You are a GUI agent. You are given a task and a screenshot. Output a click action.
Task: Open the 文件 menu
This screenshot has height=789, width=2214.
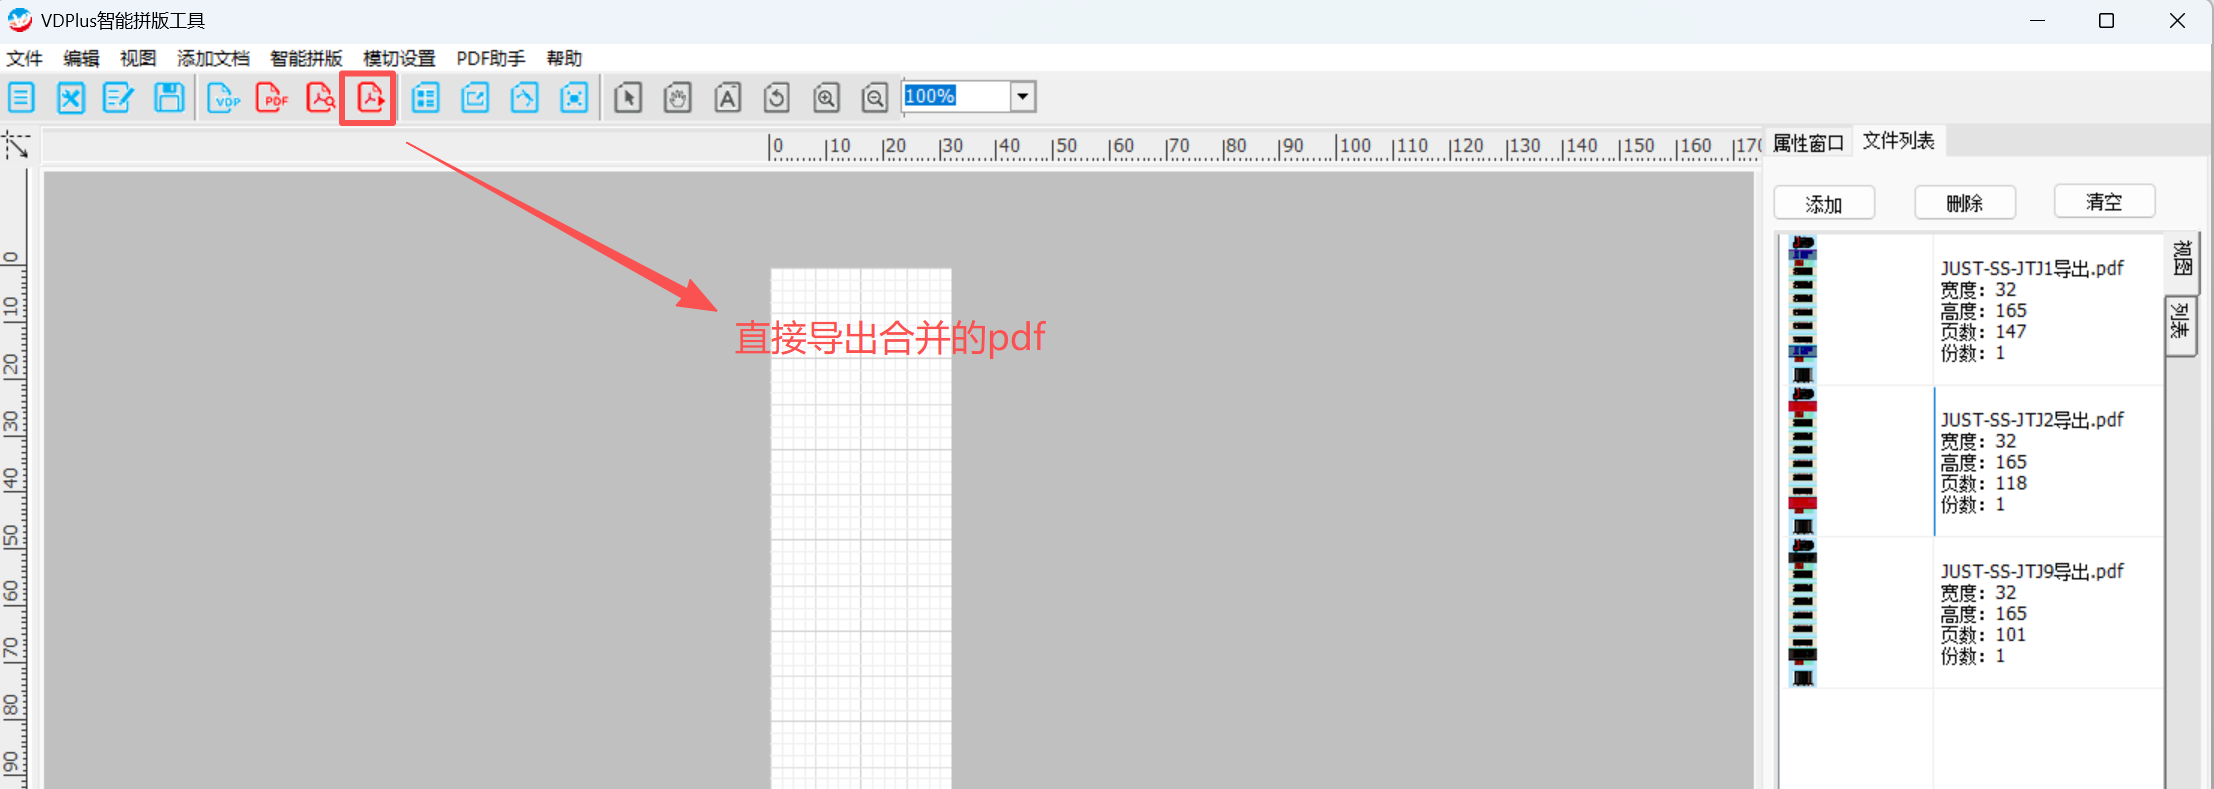[x=24, y=58]
